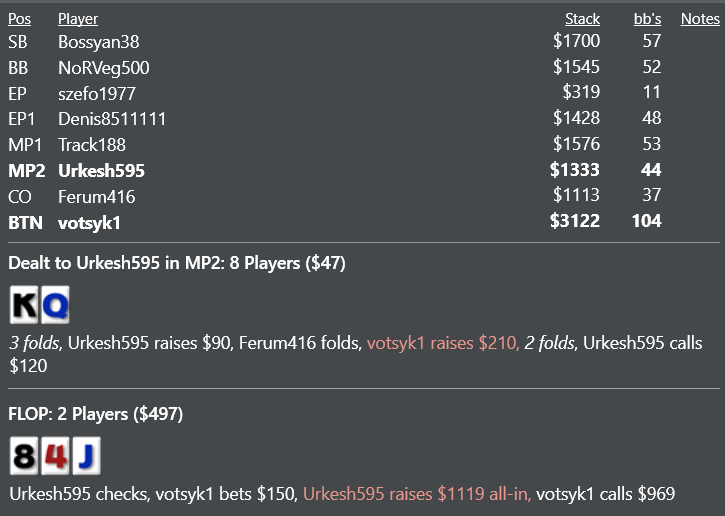Select the blue Jack flop card
The width and height of the screenshot is (725, 516).
click(x=86, y=456)
